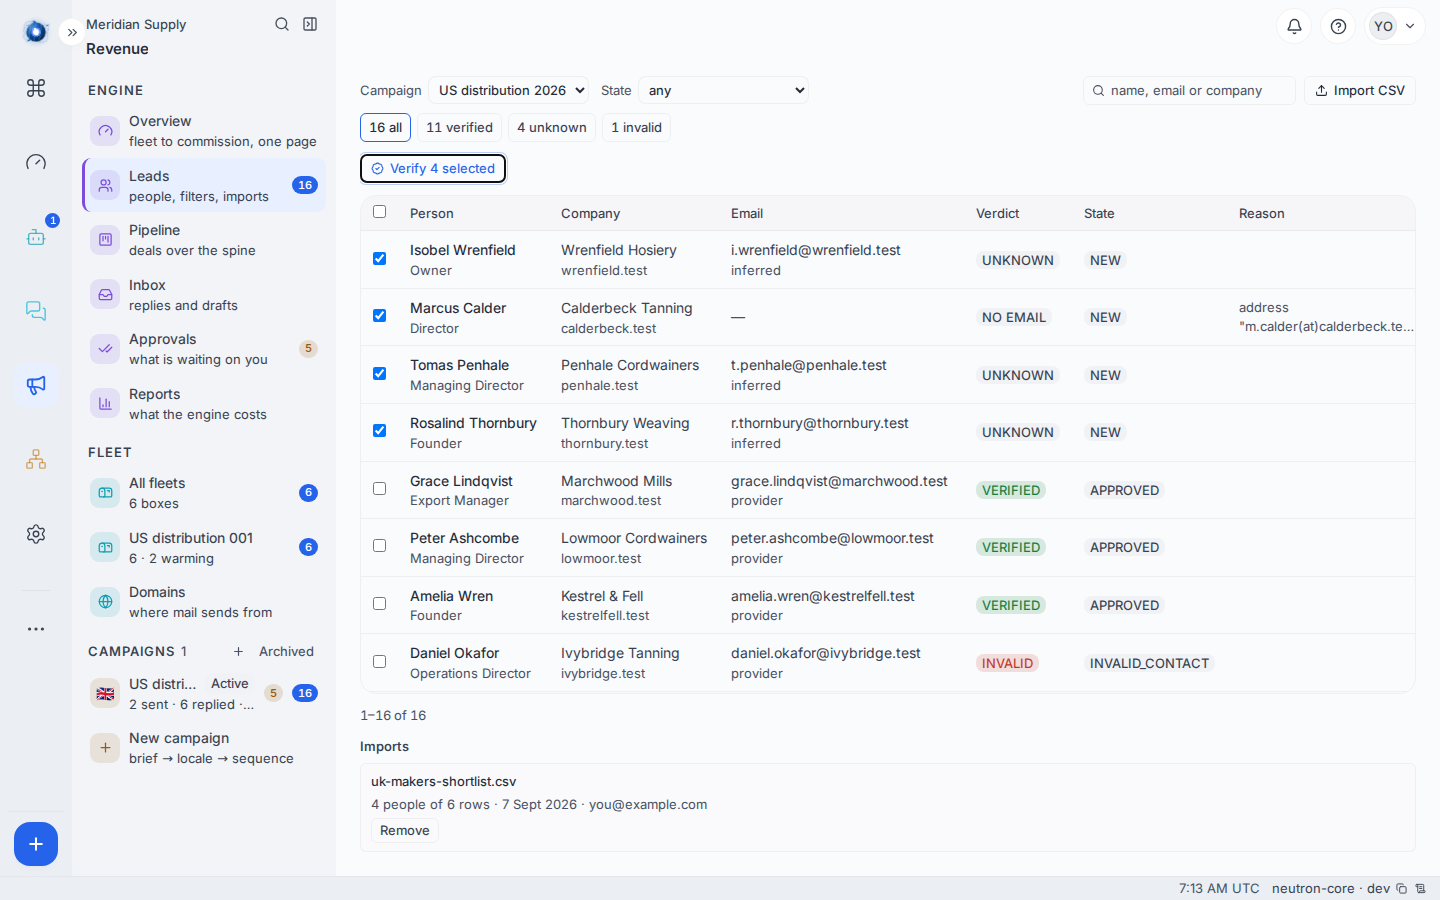Open the settings gear in the rail
The image size is (1440, 900).
pos(36,534)
